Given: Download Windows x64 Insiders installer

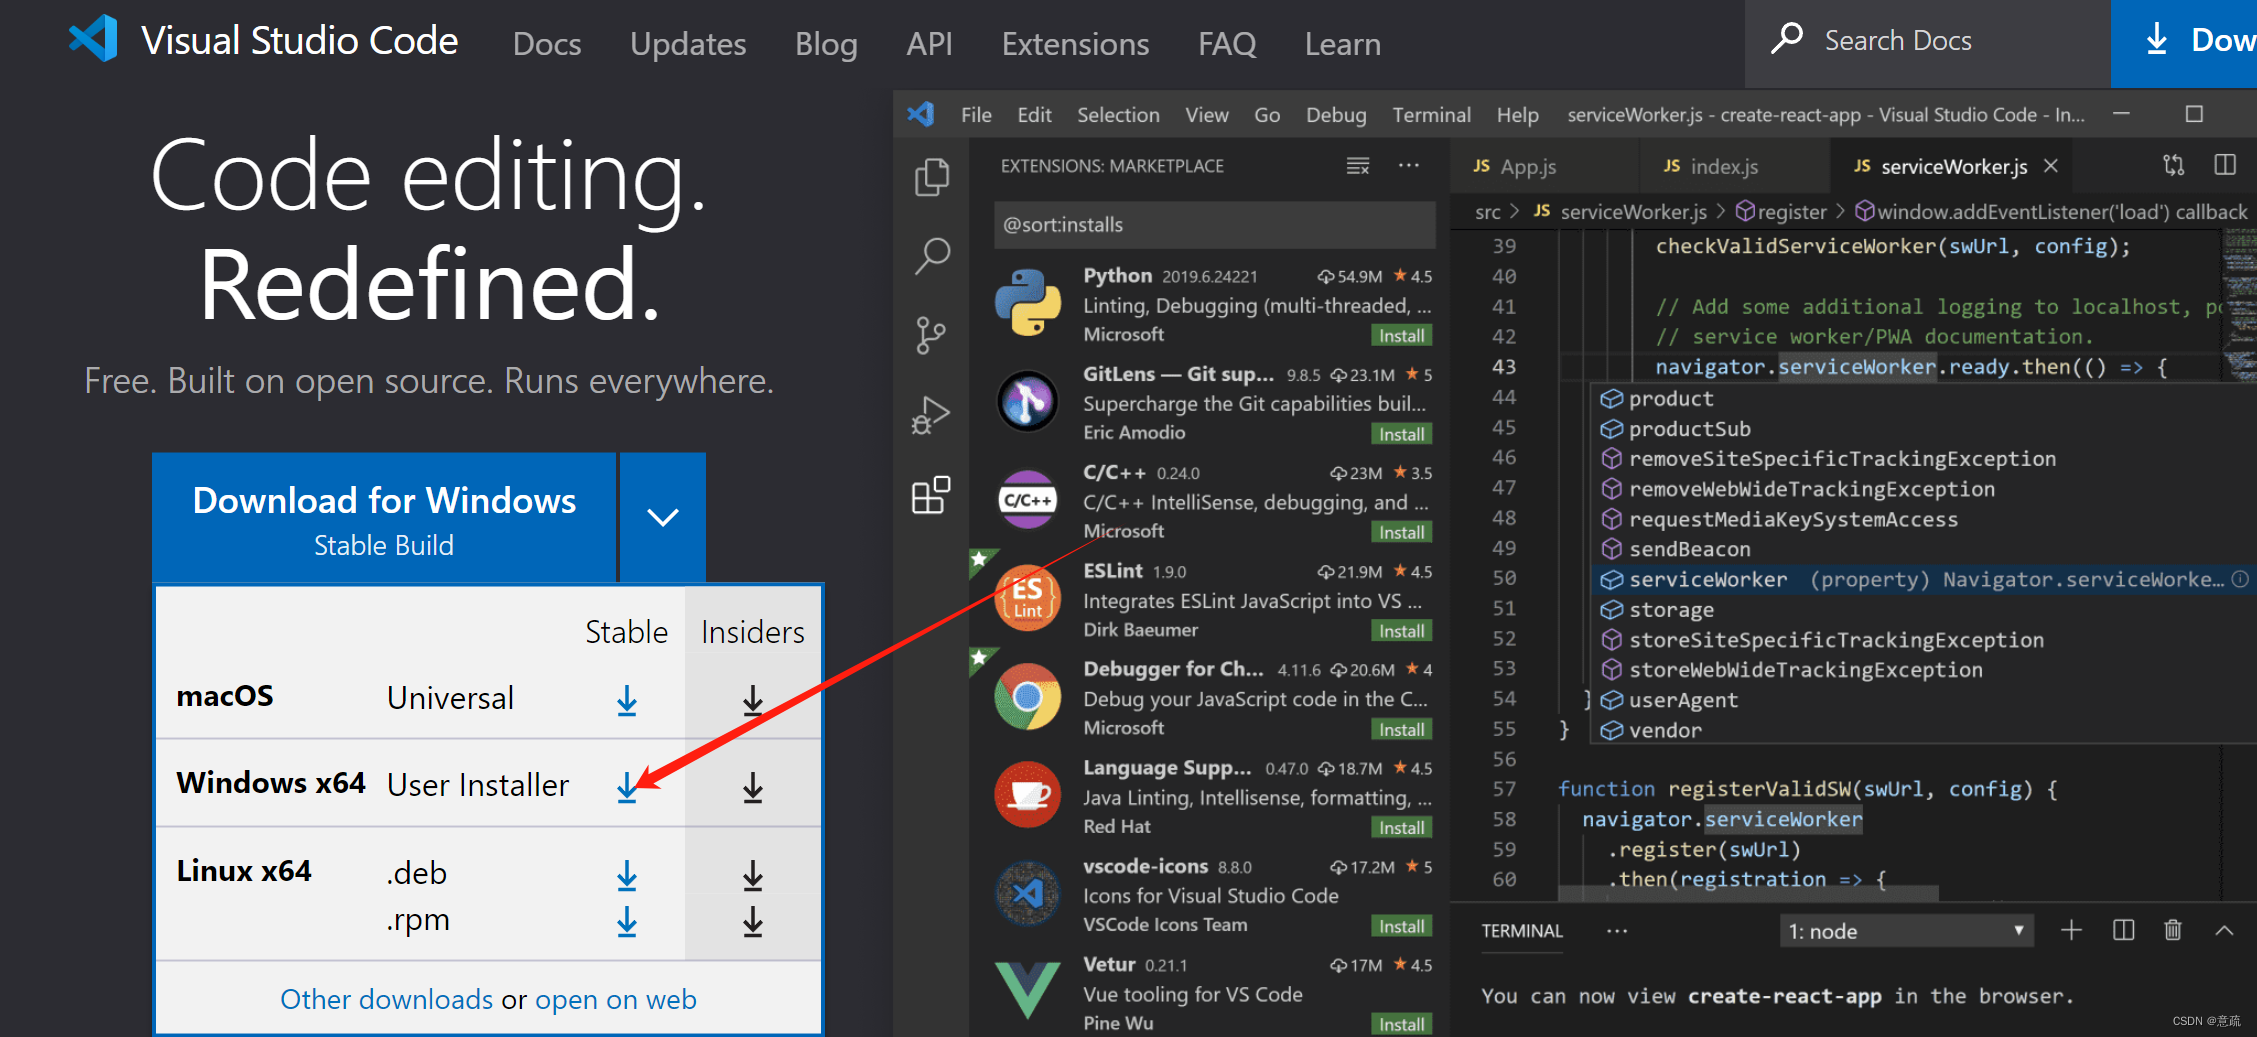Looking at the screenshot, I should [753, 787].
